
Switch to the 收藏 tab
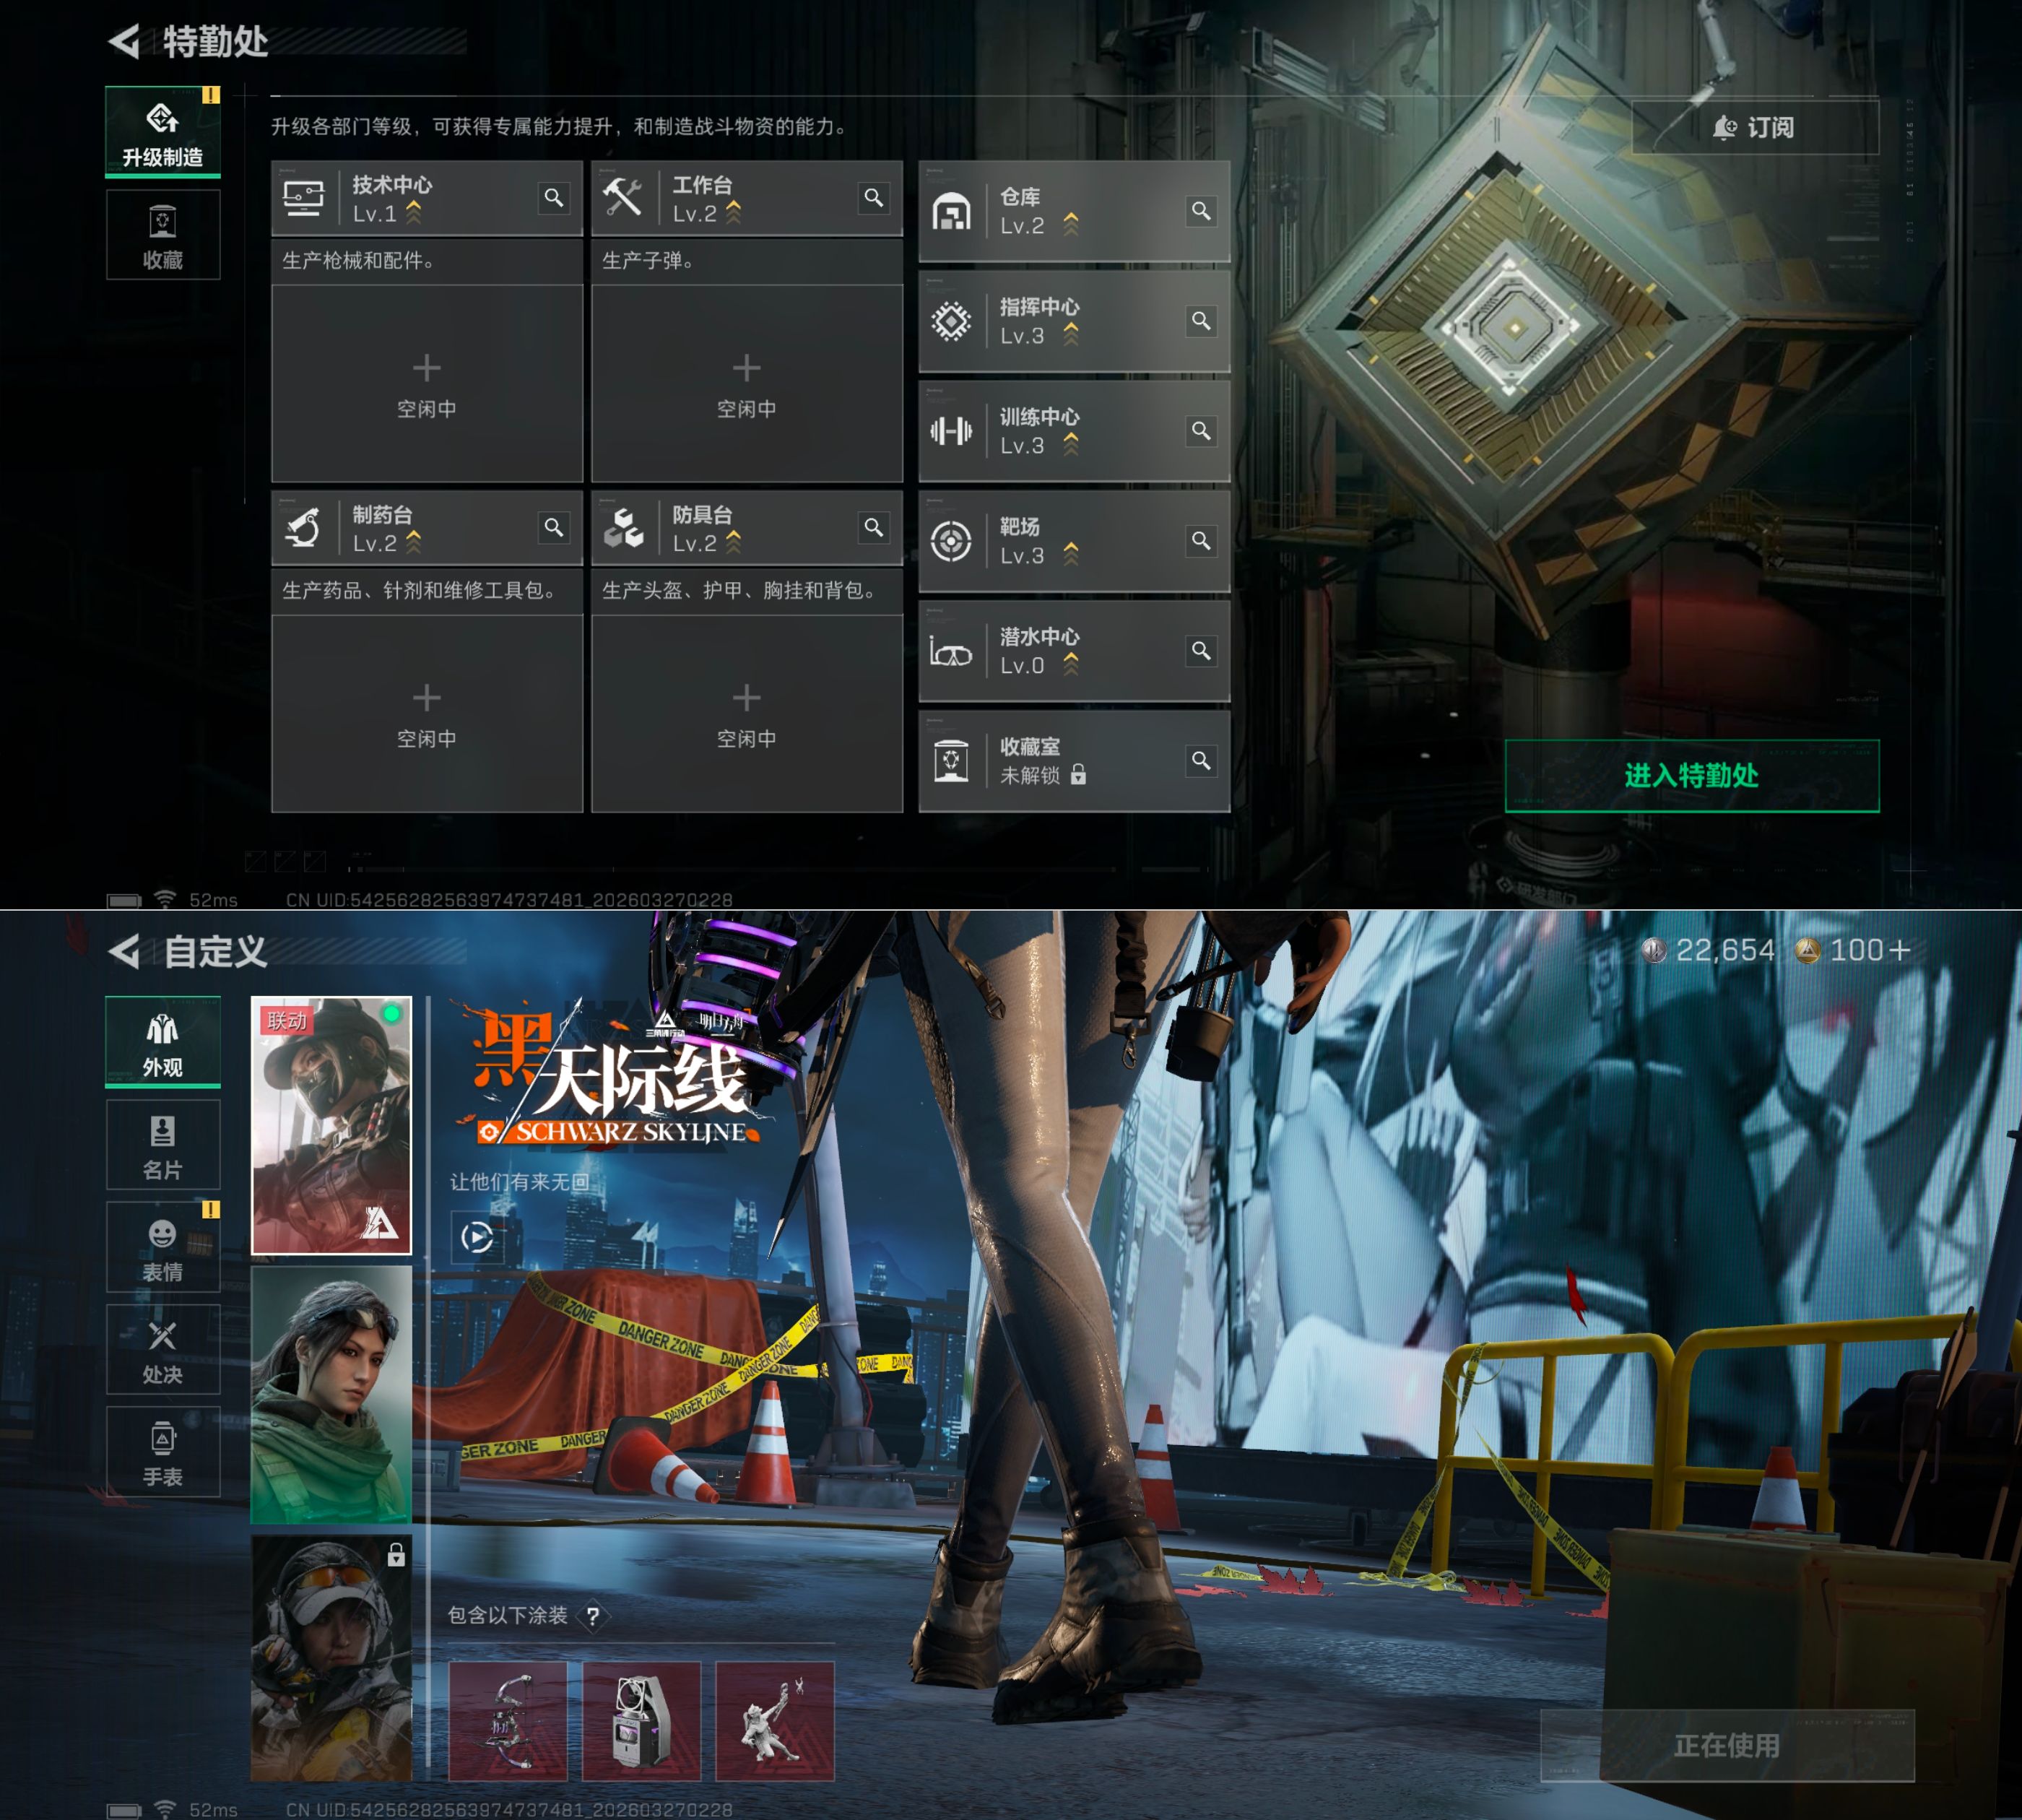163,236
